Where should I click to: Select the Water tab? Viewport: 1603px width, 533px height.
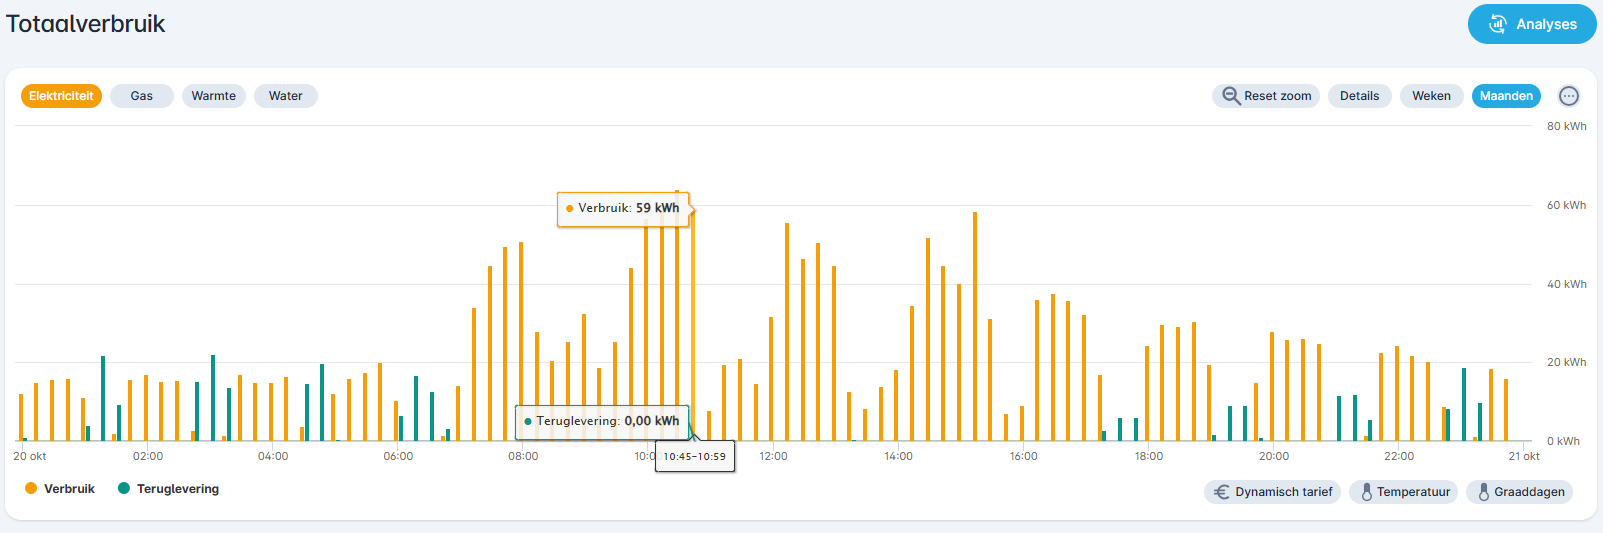[x=285, y=96]
